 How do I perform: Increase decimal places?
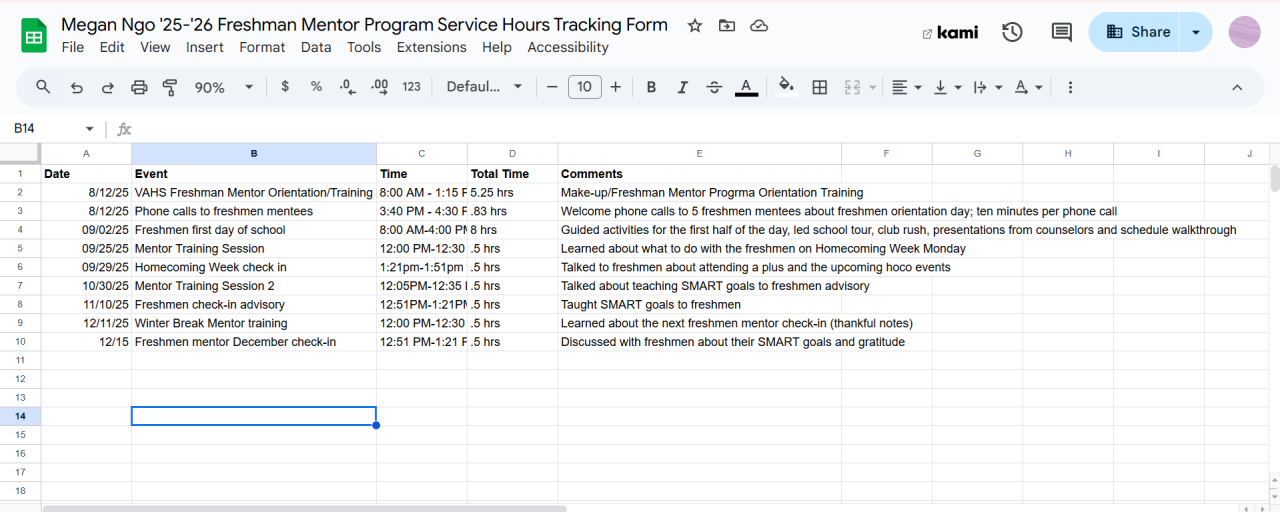(379, 87)
